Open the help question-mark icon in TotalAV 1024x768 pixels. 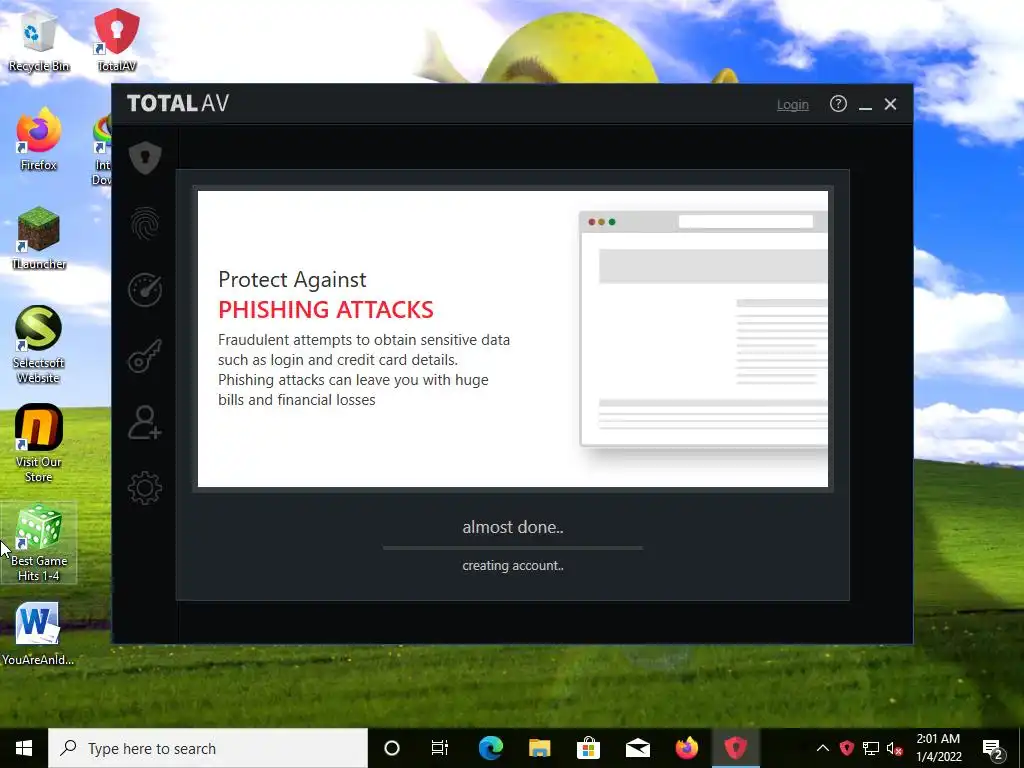[838, 104]
